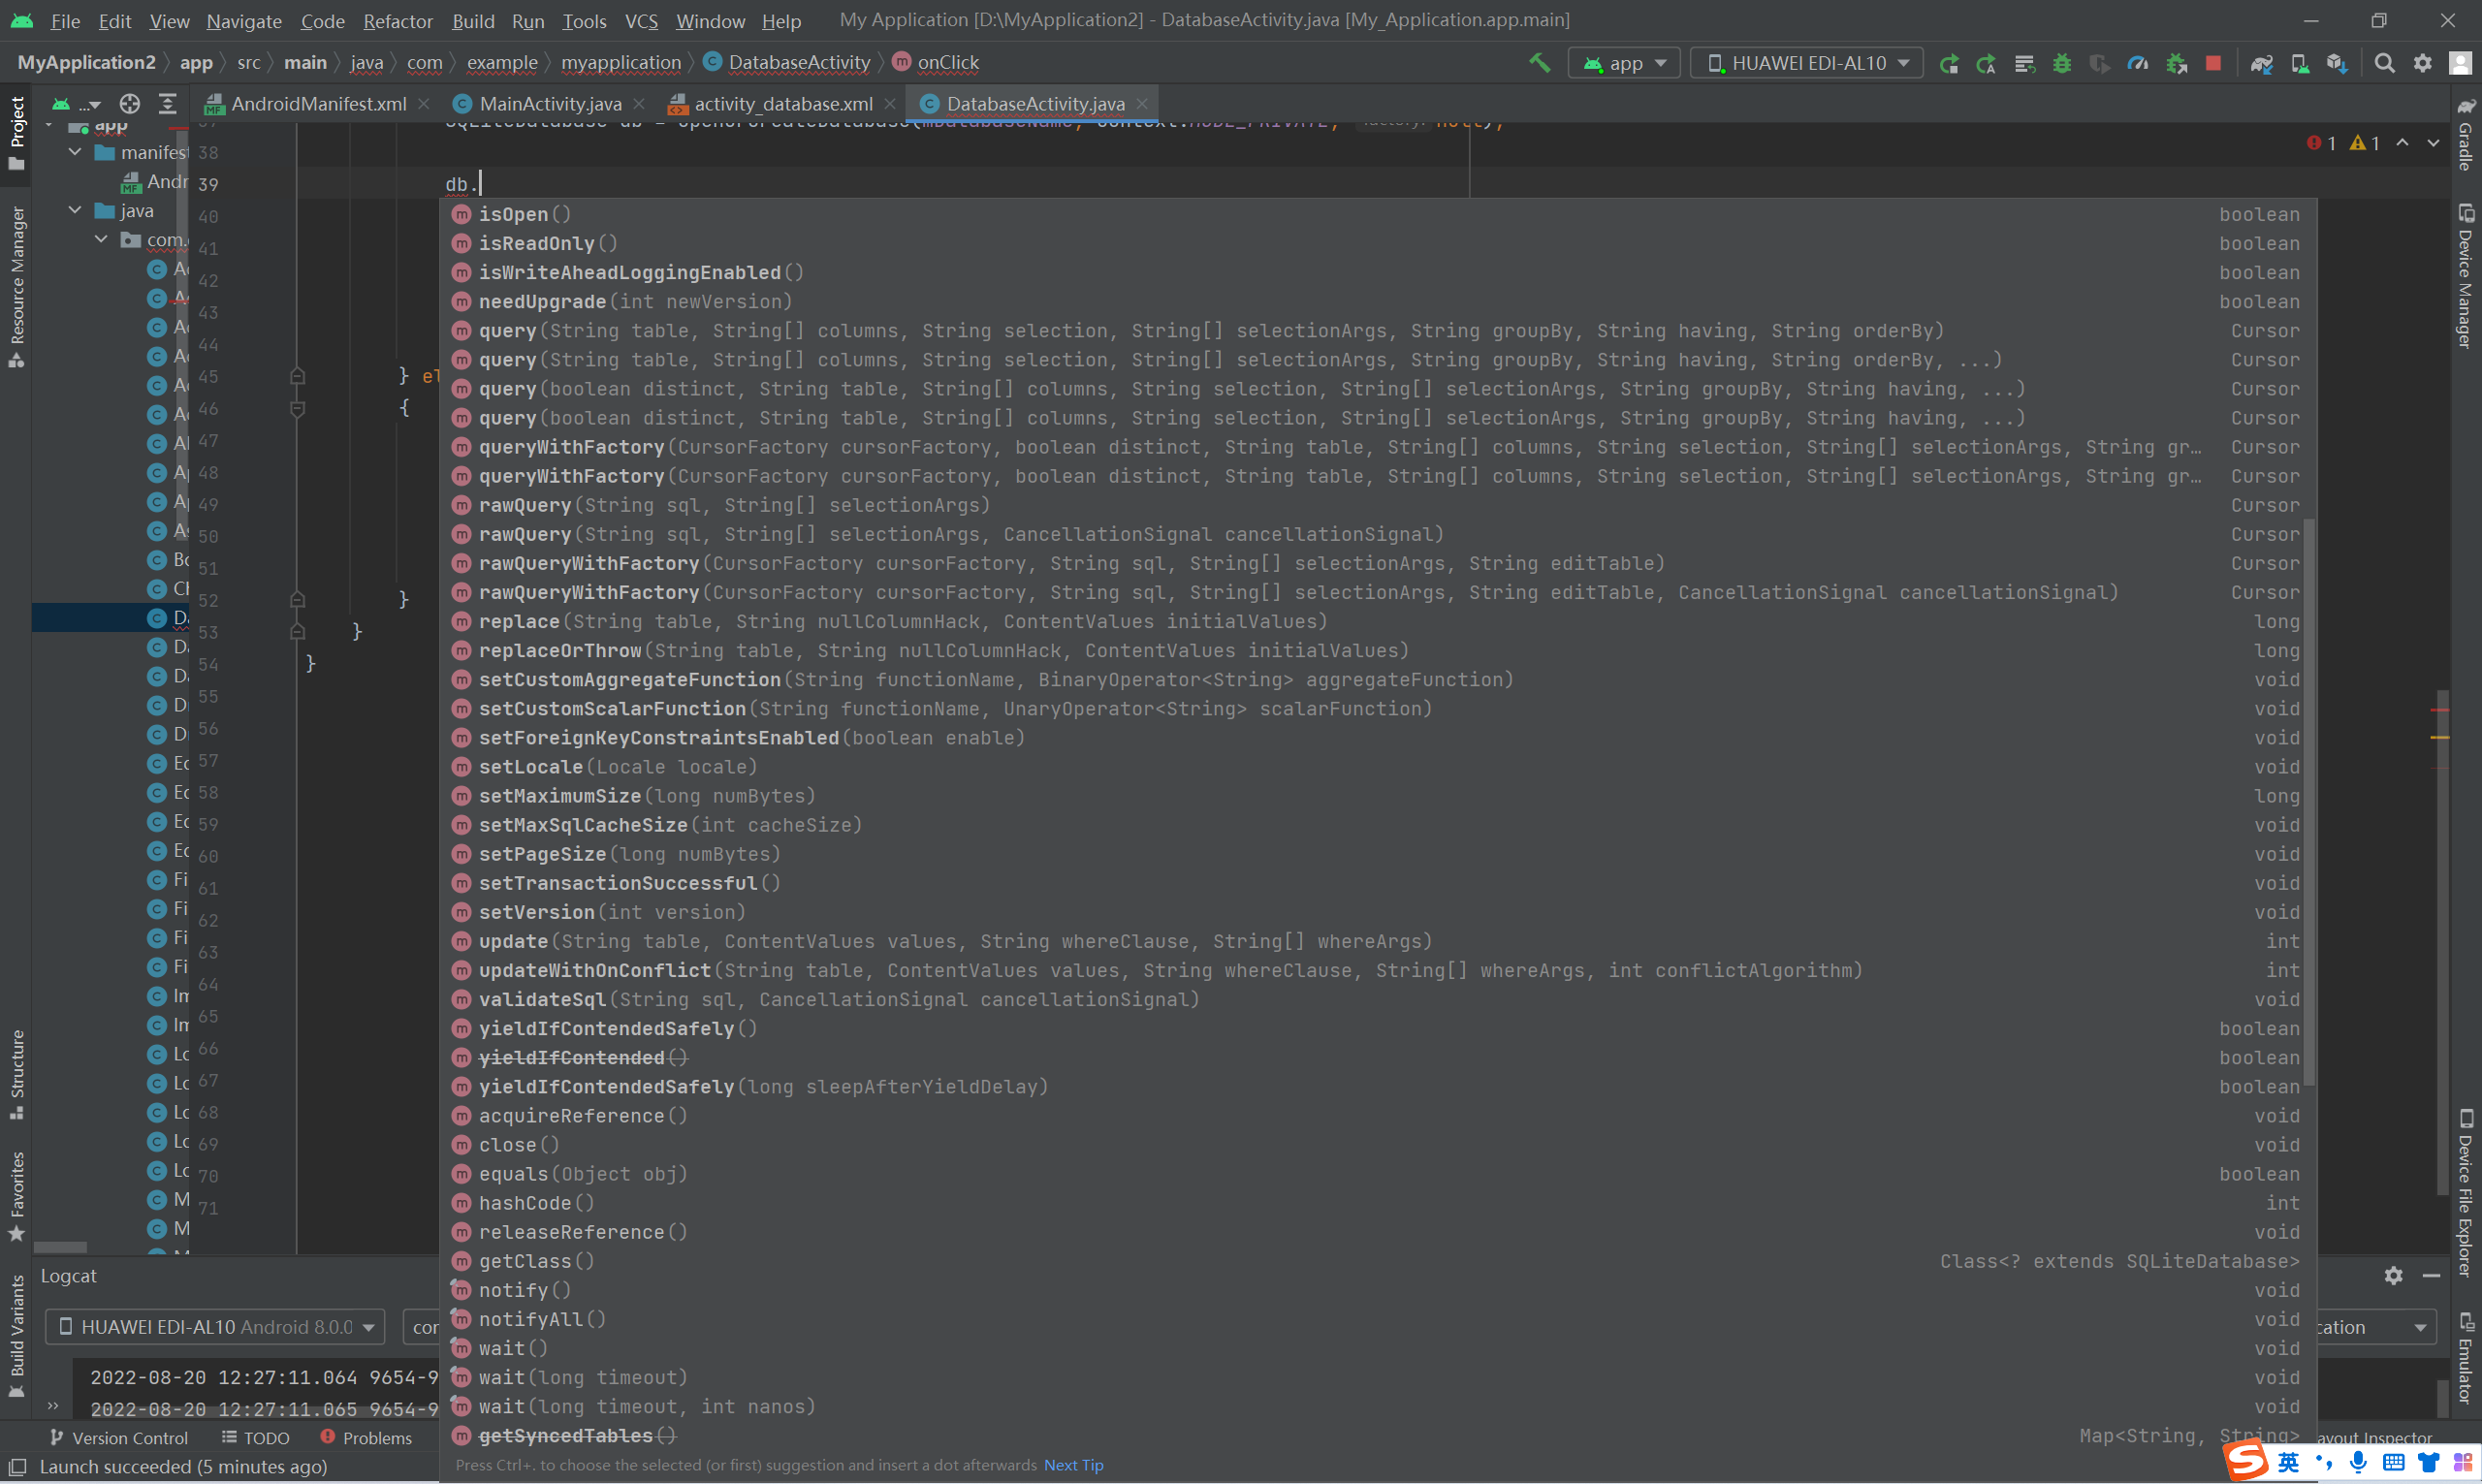Toggle the Project tool window
2482x1484 pixels.
16,132
